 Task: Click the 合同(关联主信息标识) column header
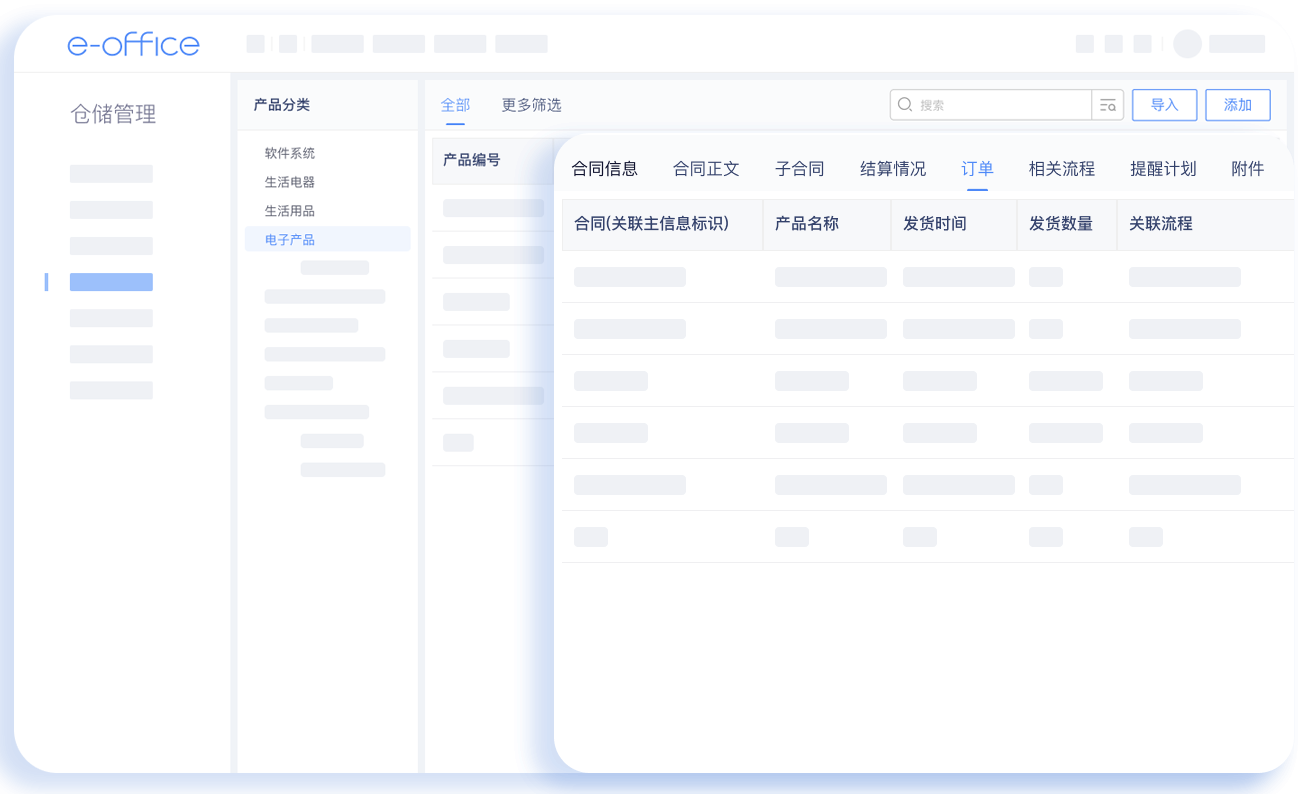[652, 224]
